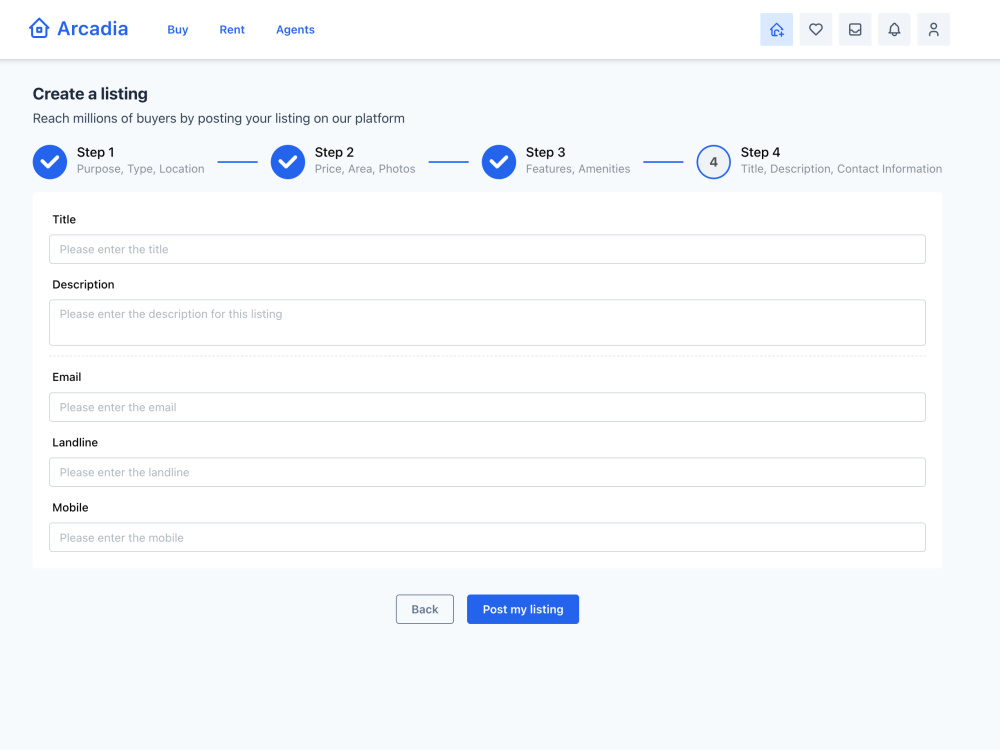The height and width of the screenshot is (750, 1000).
Task: Click 'Reach millions of buyers' subtitle text
Action: pyautogui.click(x=219, y=119)
